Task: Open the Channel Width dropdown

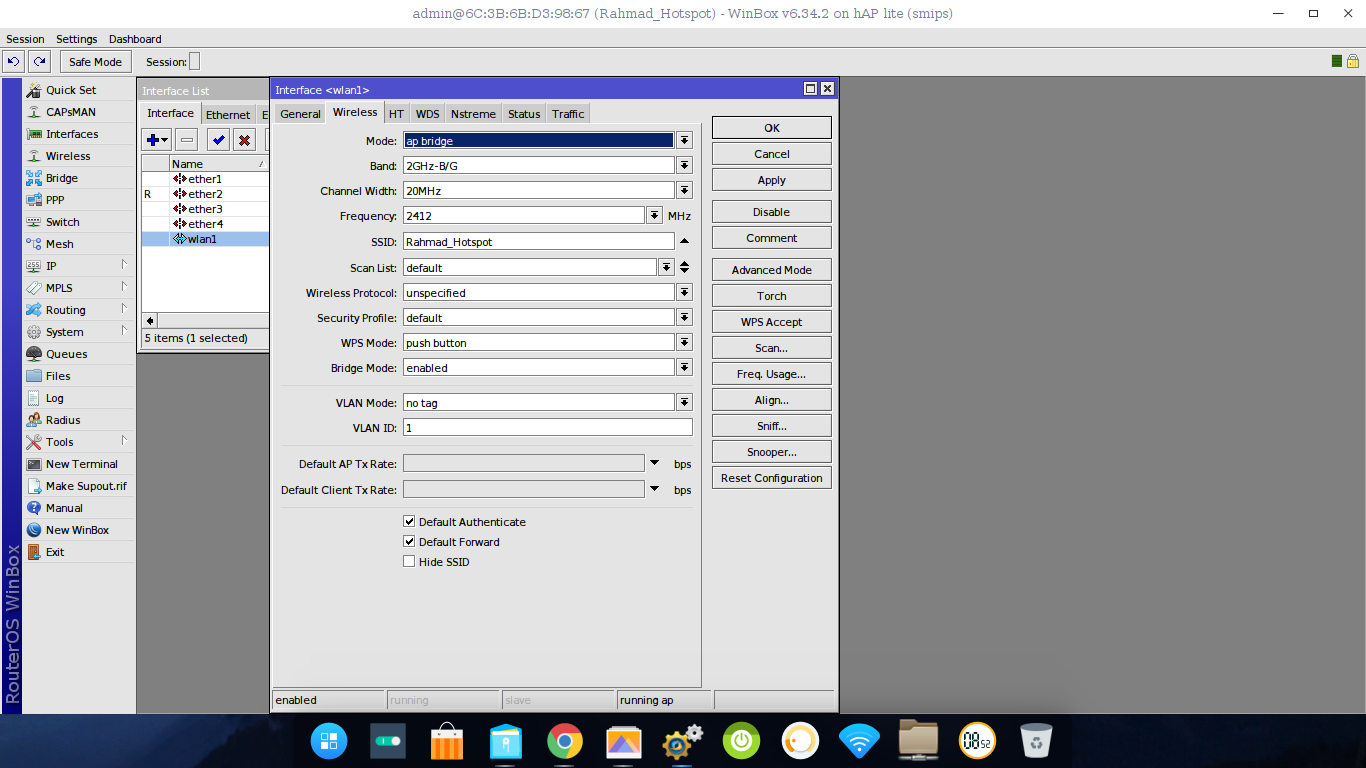Action: pos(685,191)
